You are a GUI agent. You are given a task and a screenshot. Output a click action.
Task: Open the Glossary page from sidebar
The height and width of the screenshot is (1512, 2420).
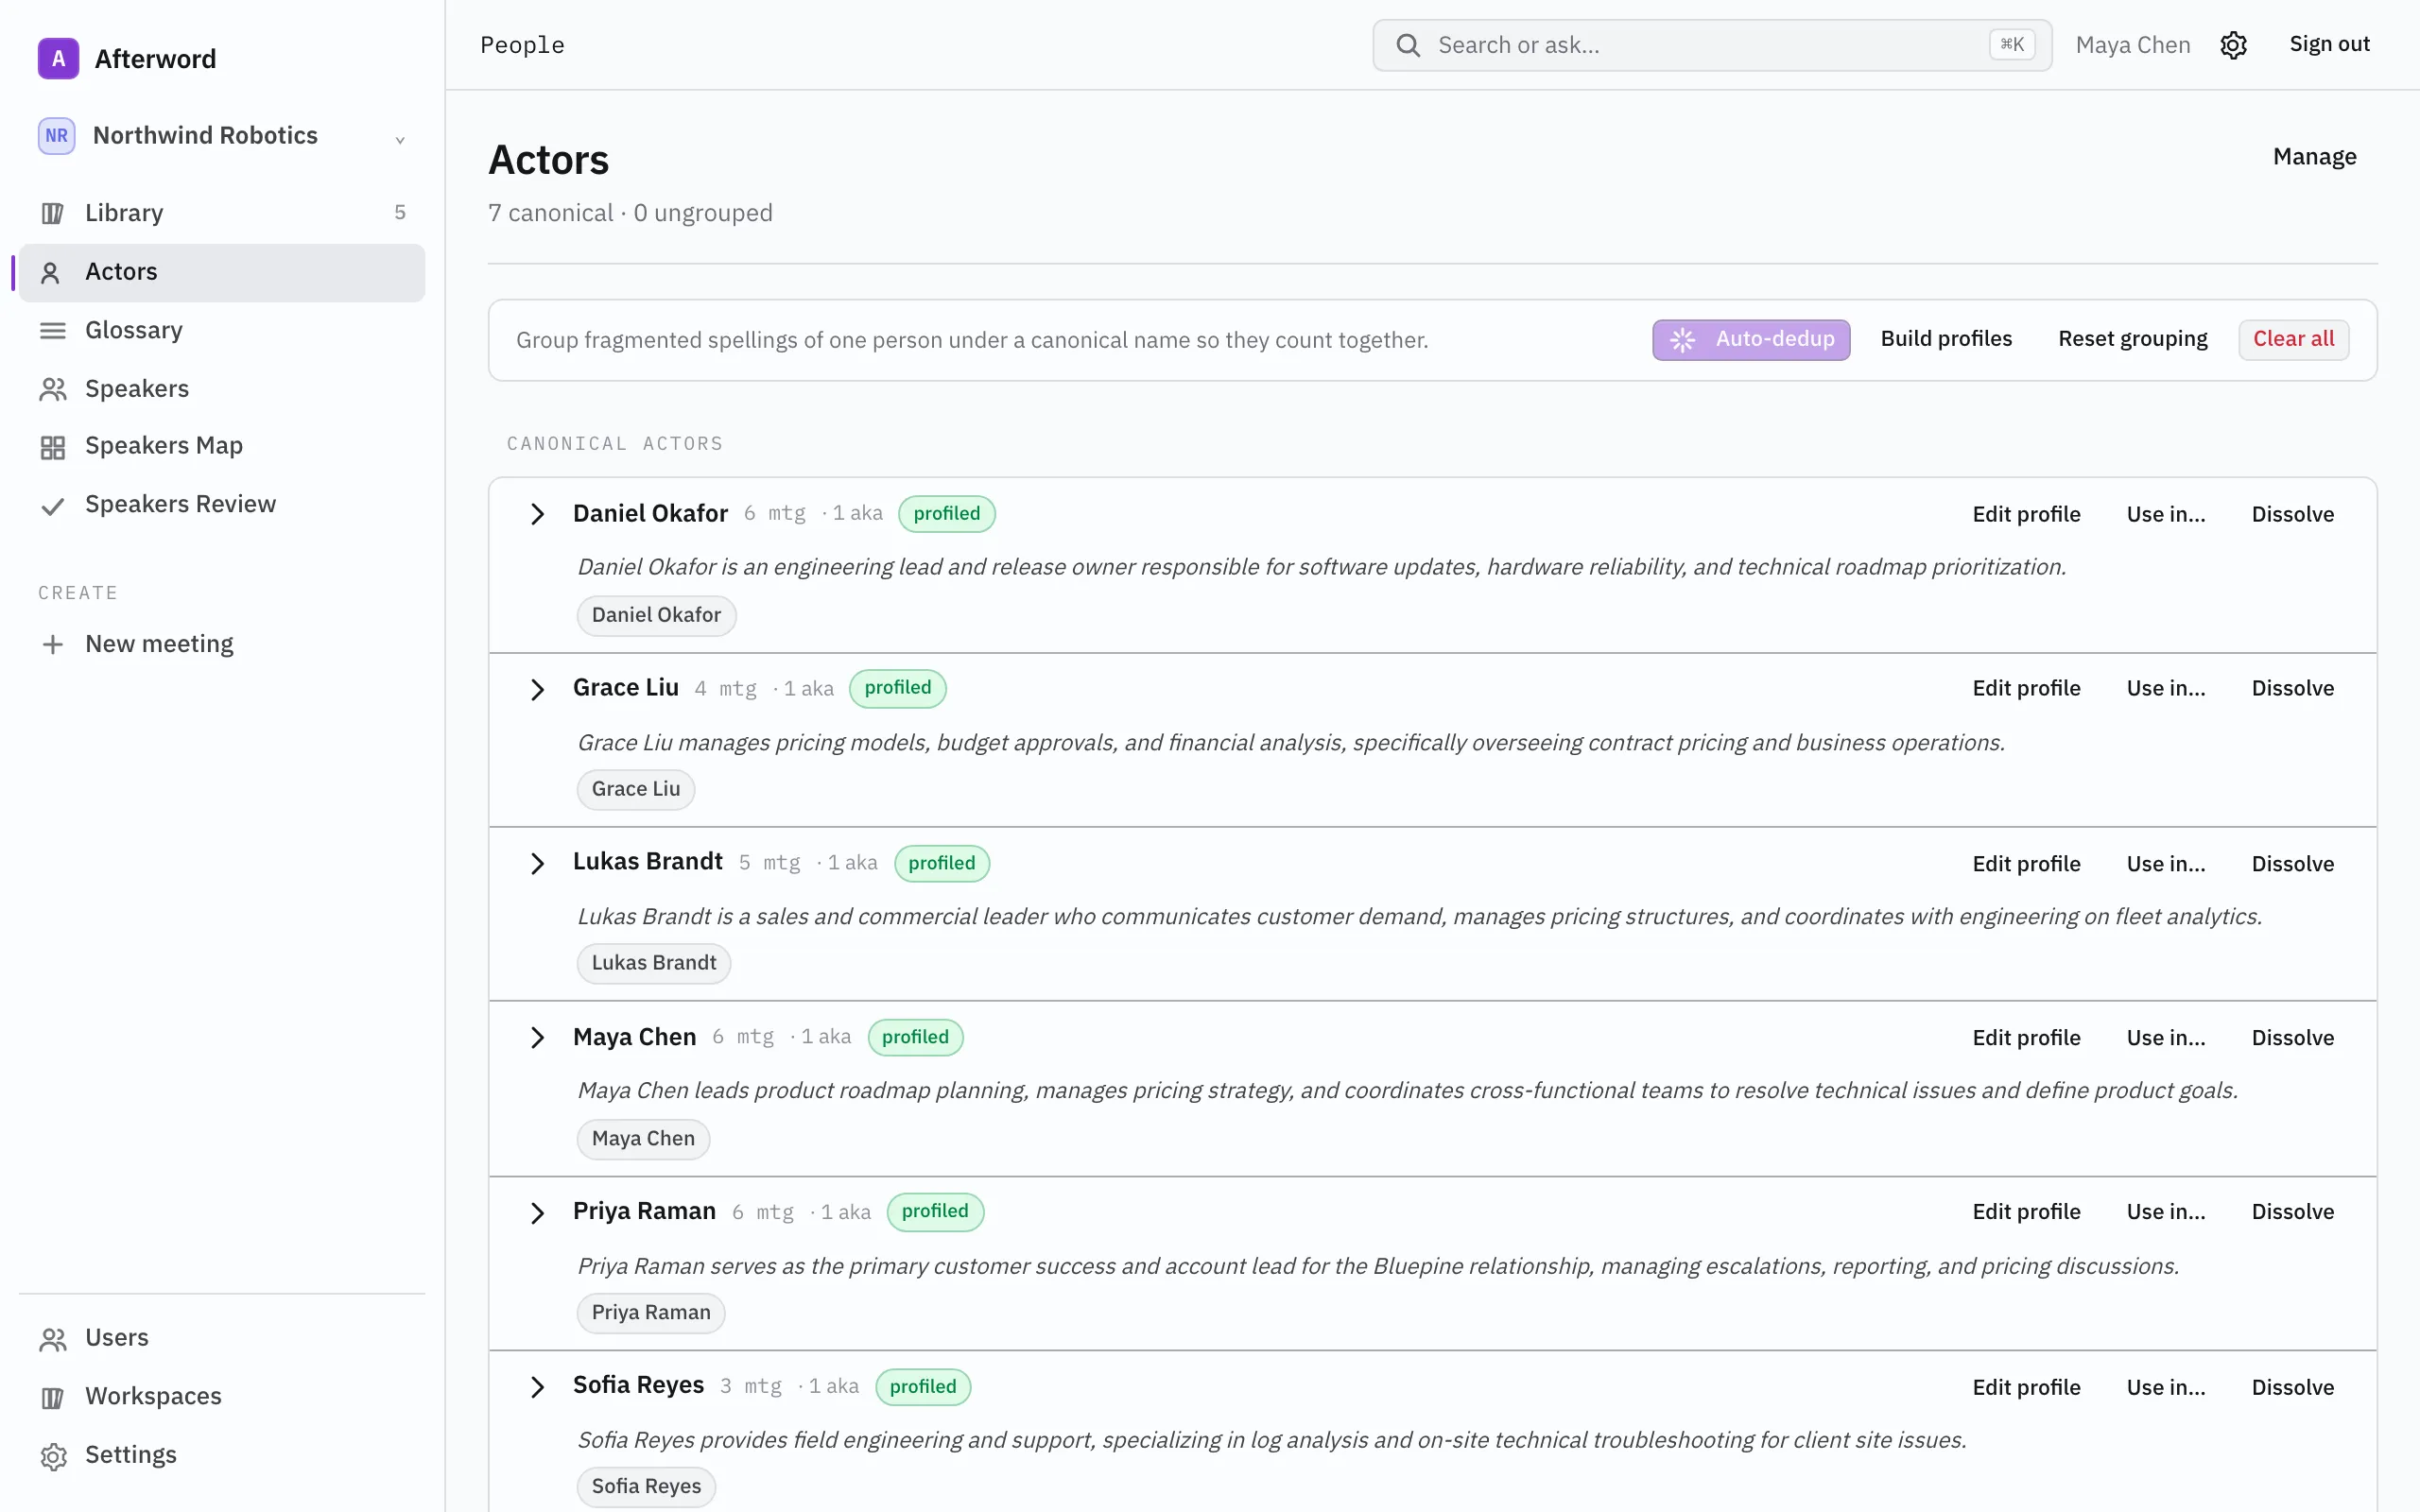(222, 330)
